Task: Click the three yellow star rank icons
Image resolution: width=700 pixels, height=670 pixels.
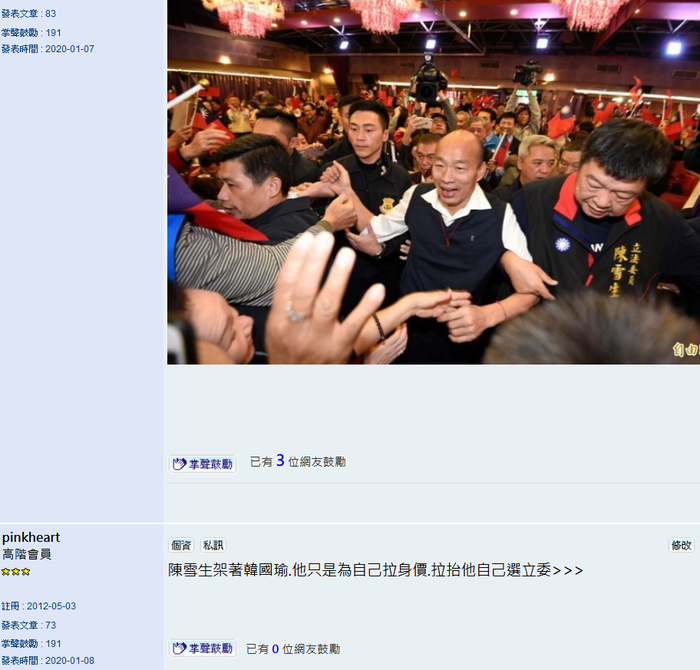Action: (x=16, y=571)
